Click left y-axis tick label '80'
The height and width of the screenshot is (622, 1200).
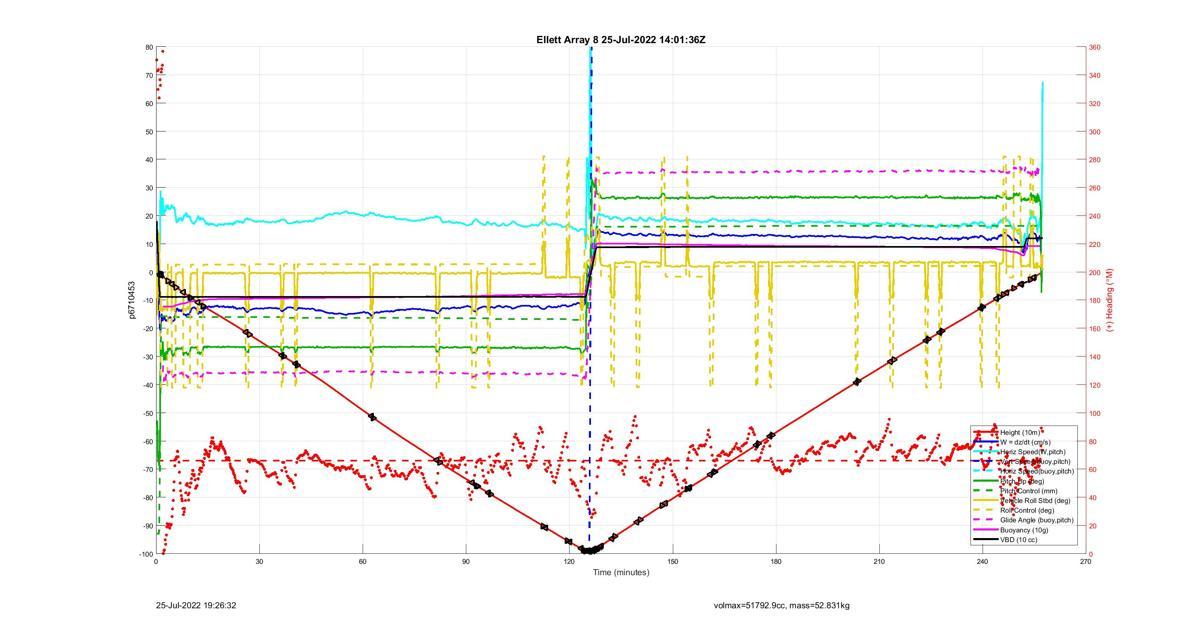click(148, 47)
